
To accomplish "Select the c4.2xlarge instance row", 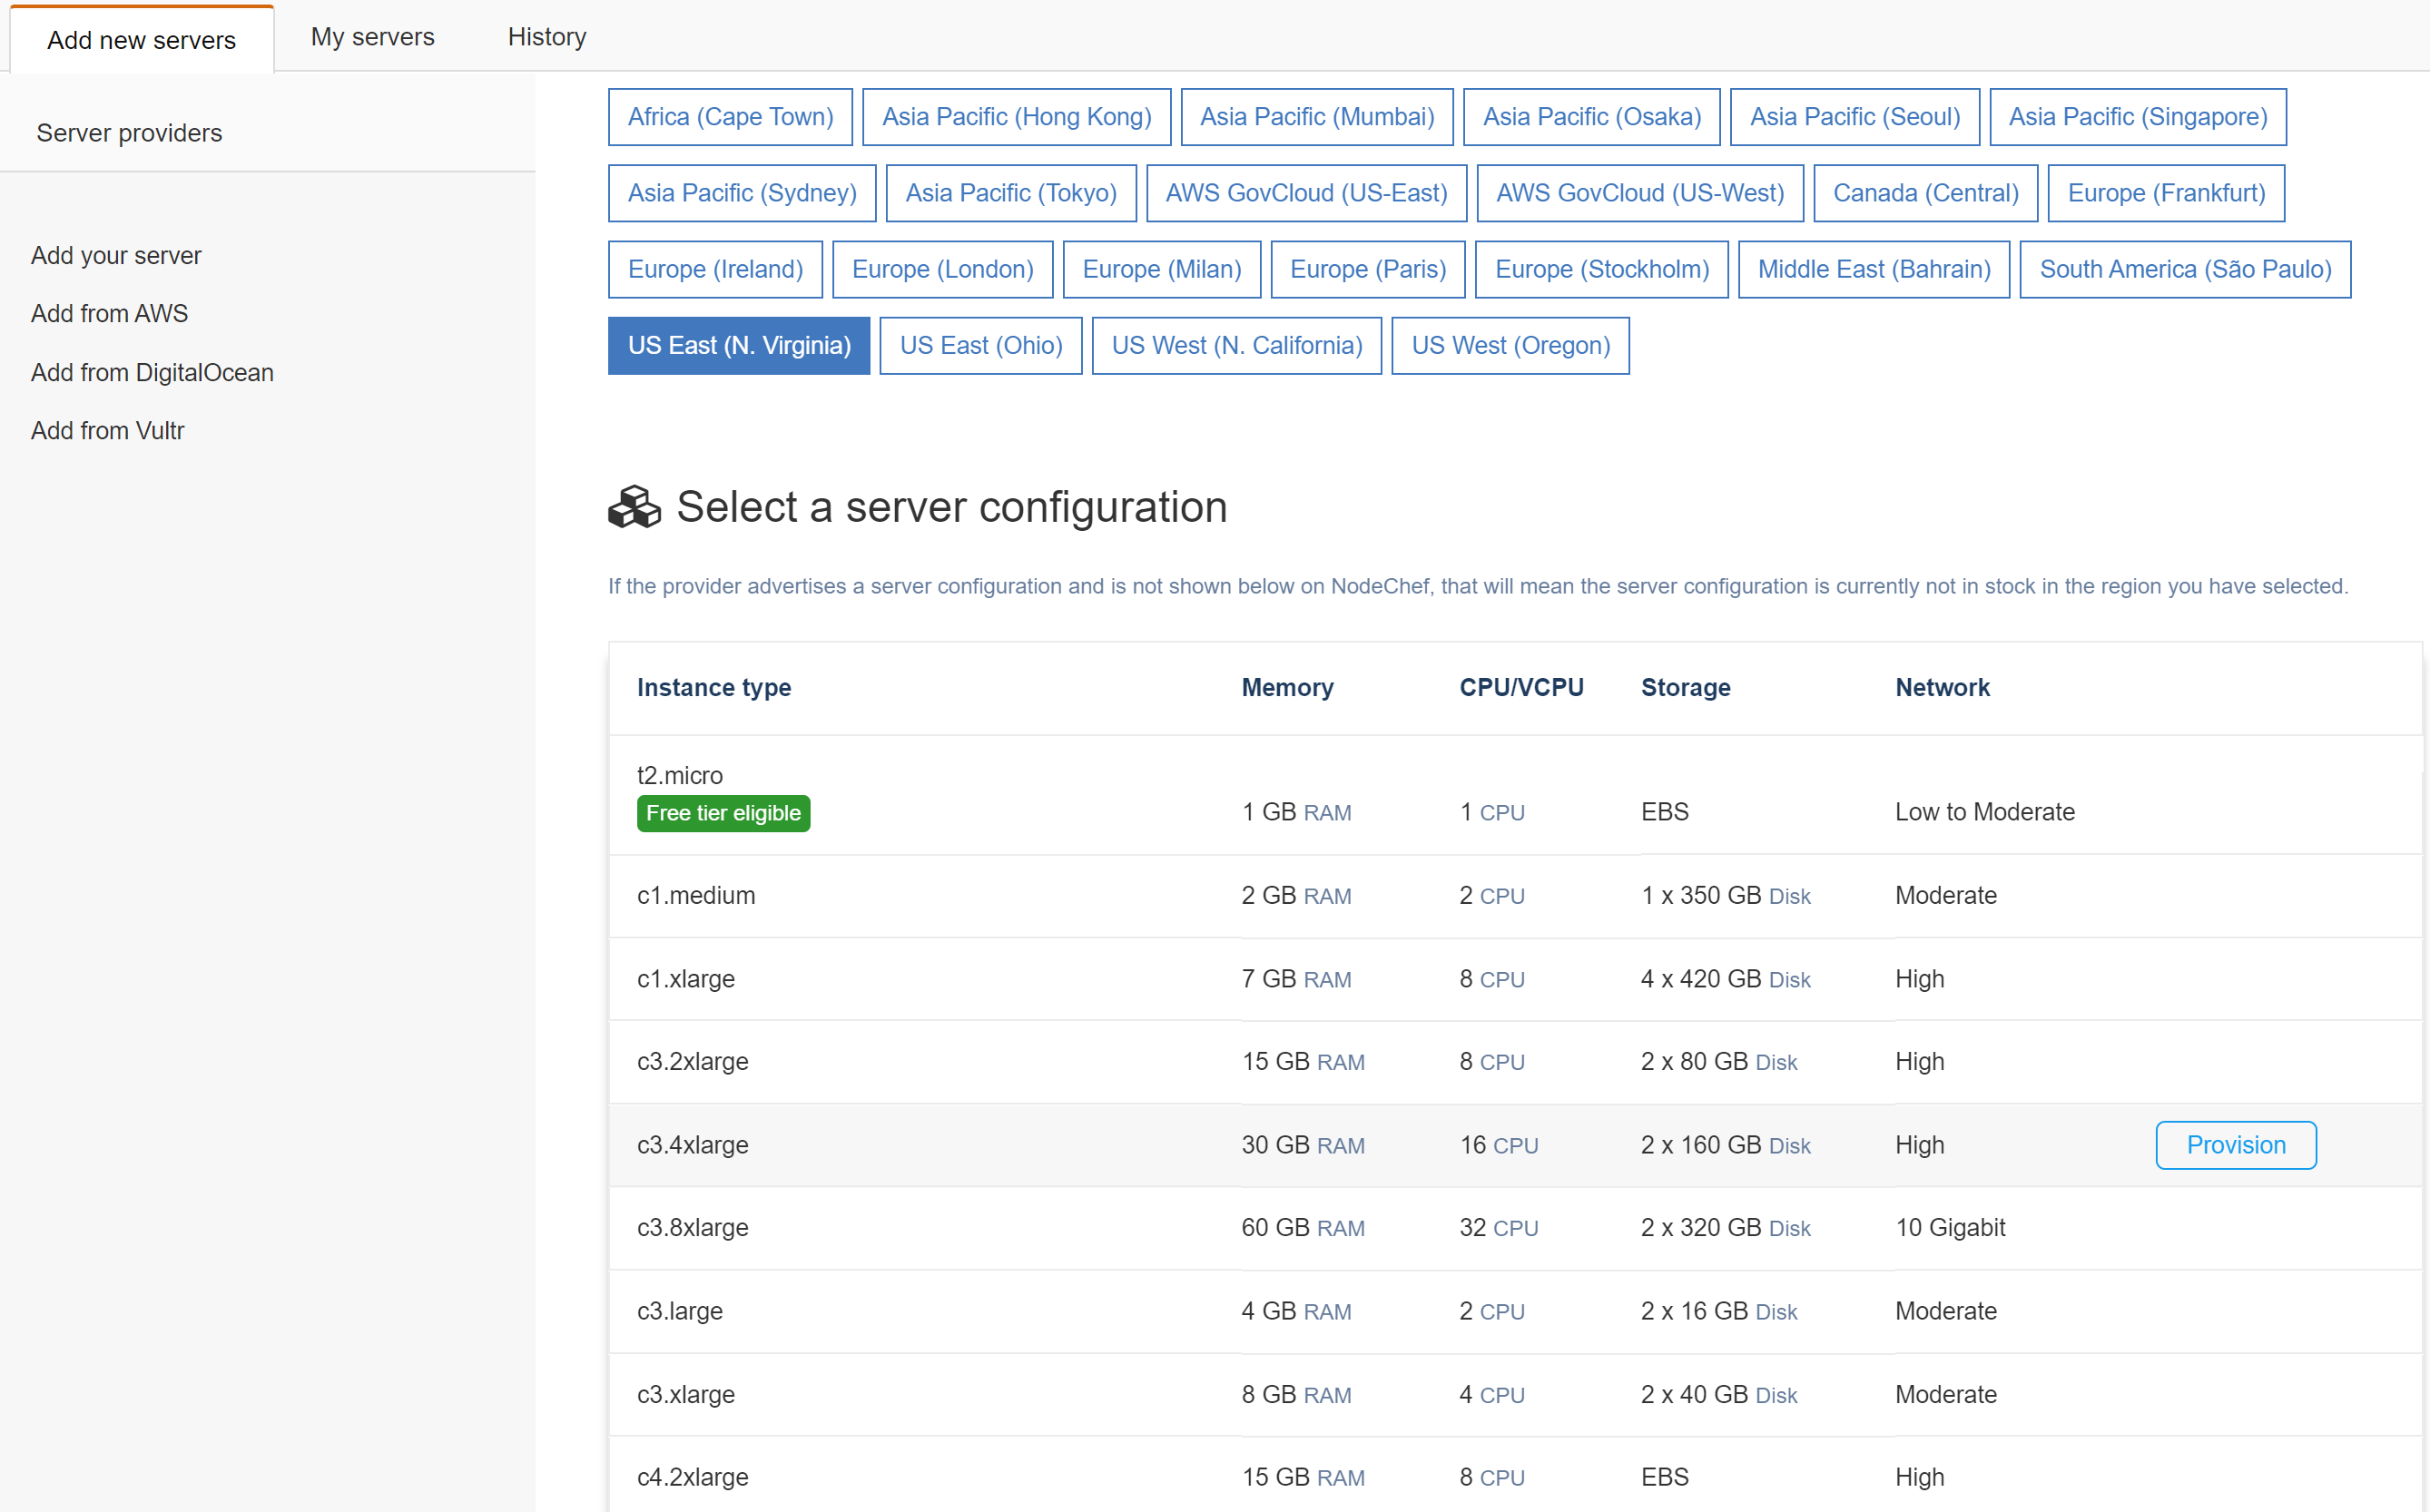I will pos(1514,1477).
